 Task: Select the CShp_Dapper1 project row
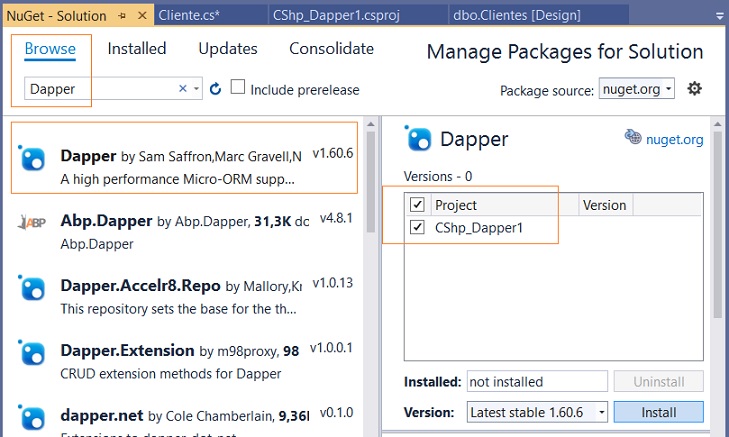(553, 227)
